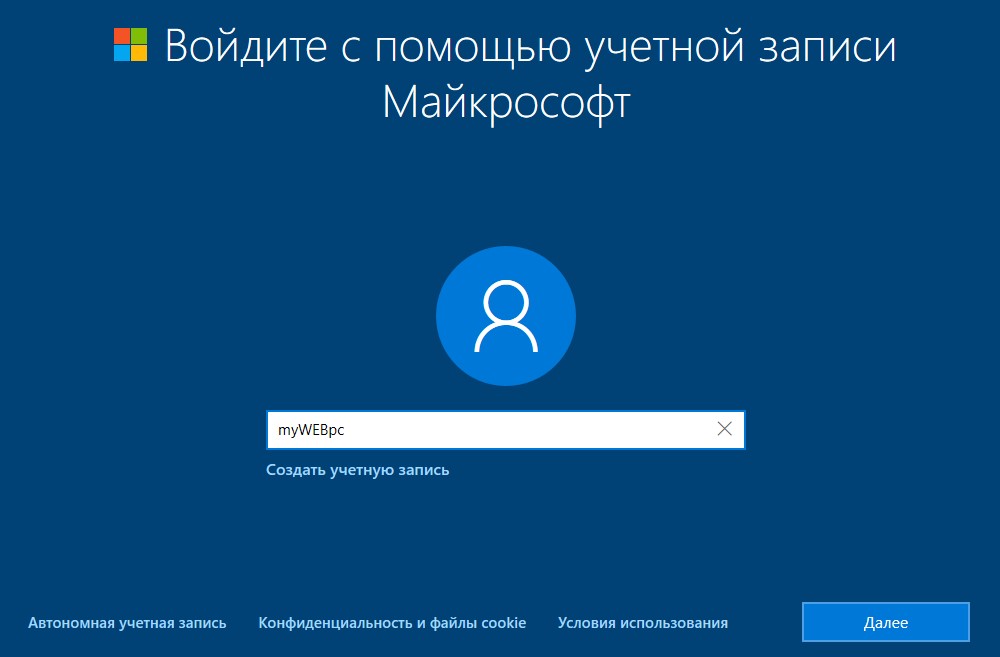Click the user avatar circle icon
The image size is (1000, 657).
(506, 316)
